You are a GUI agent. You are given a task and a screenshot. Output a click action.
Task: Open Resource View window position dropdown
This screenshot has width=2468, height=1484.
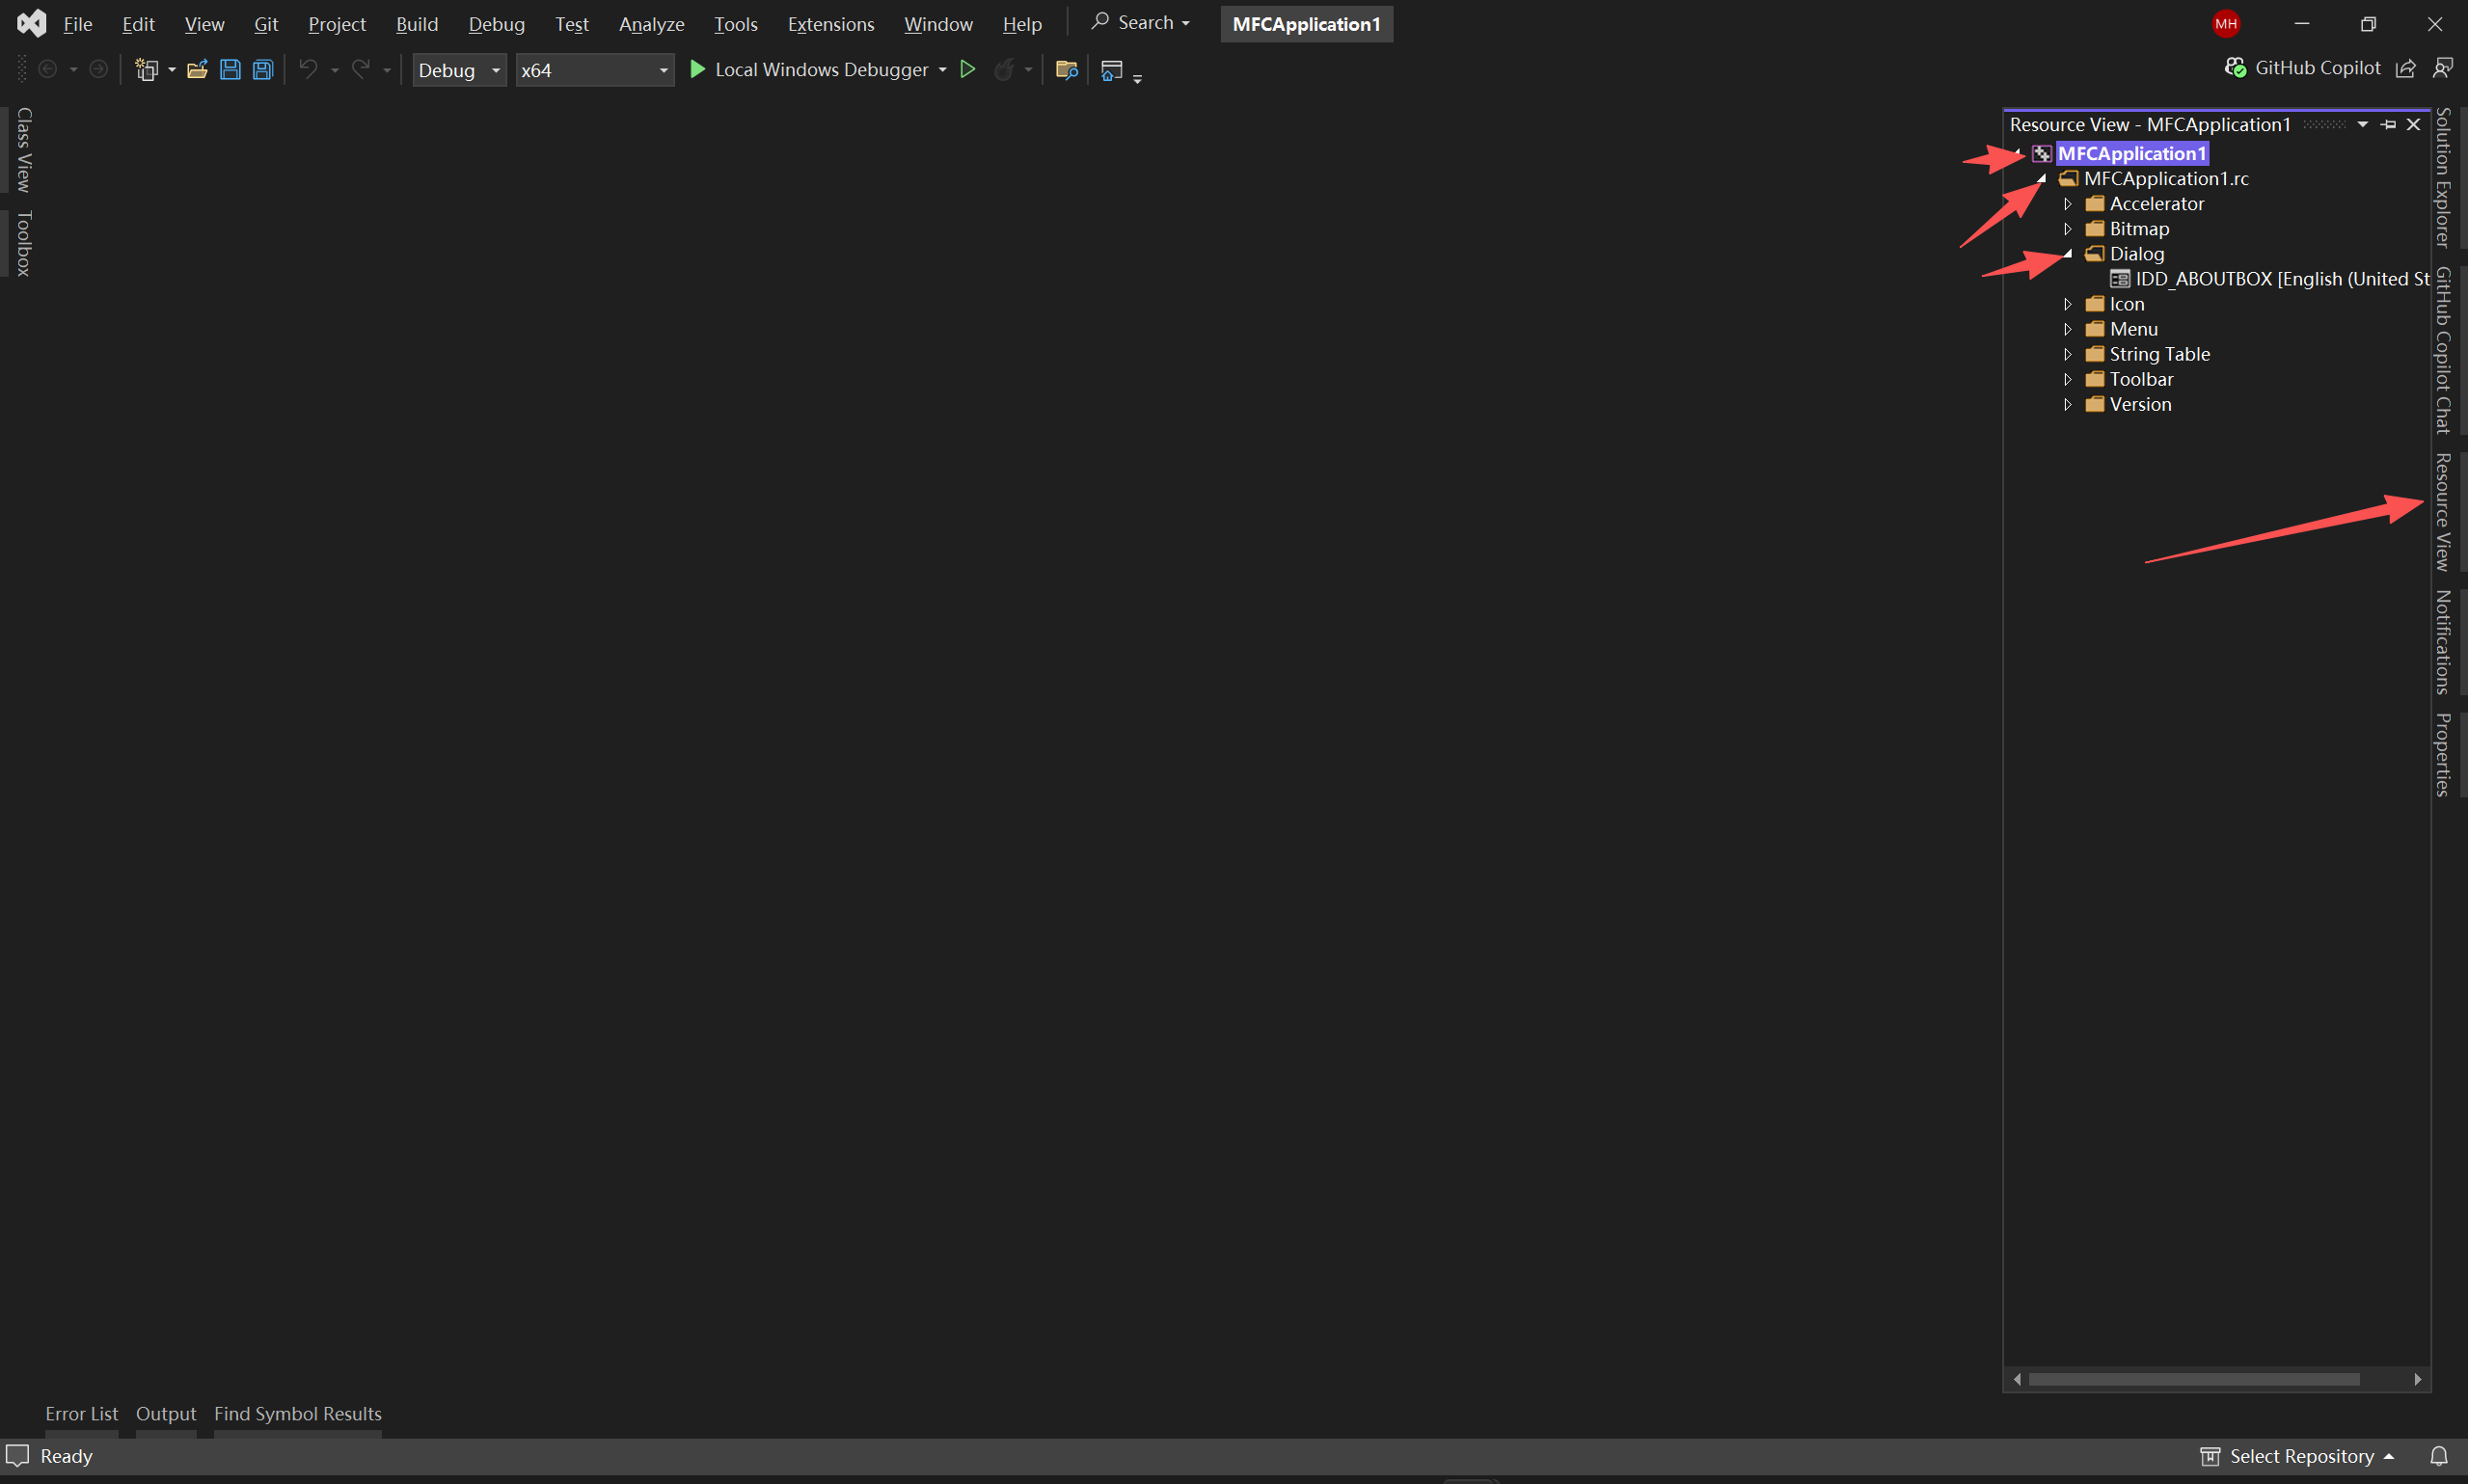point(2363,124)
